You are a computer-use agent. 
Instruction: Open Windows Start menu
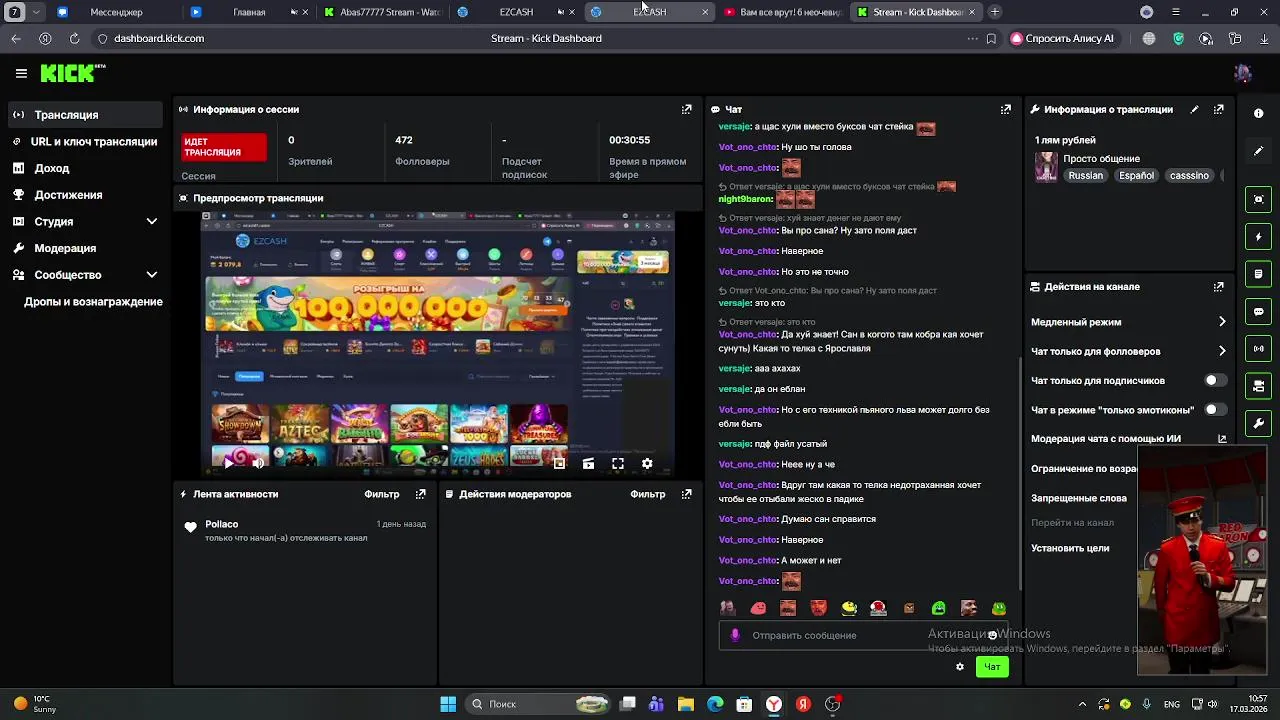(448, 704)
